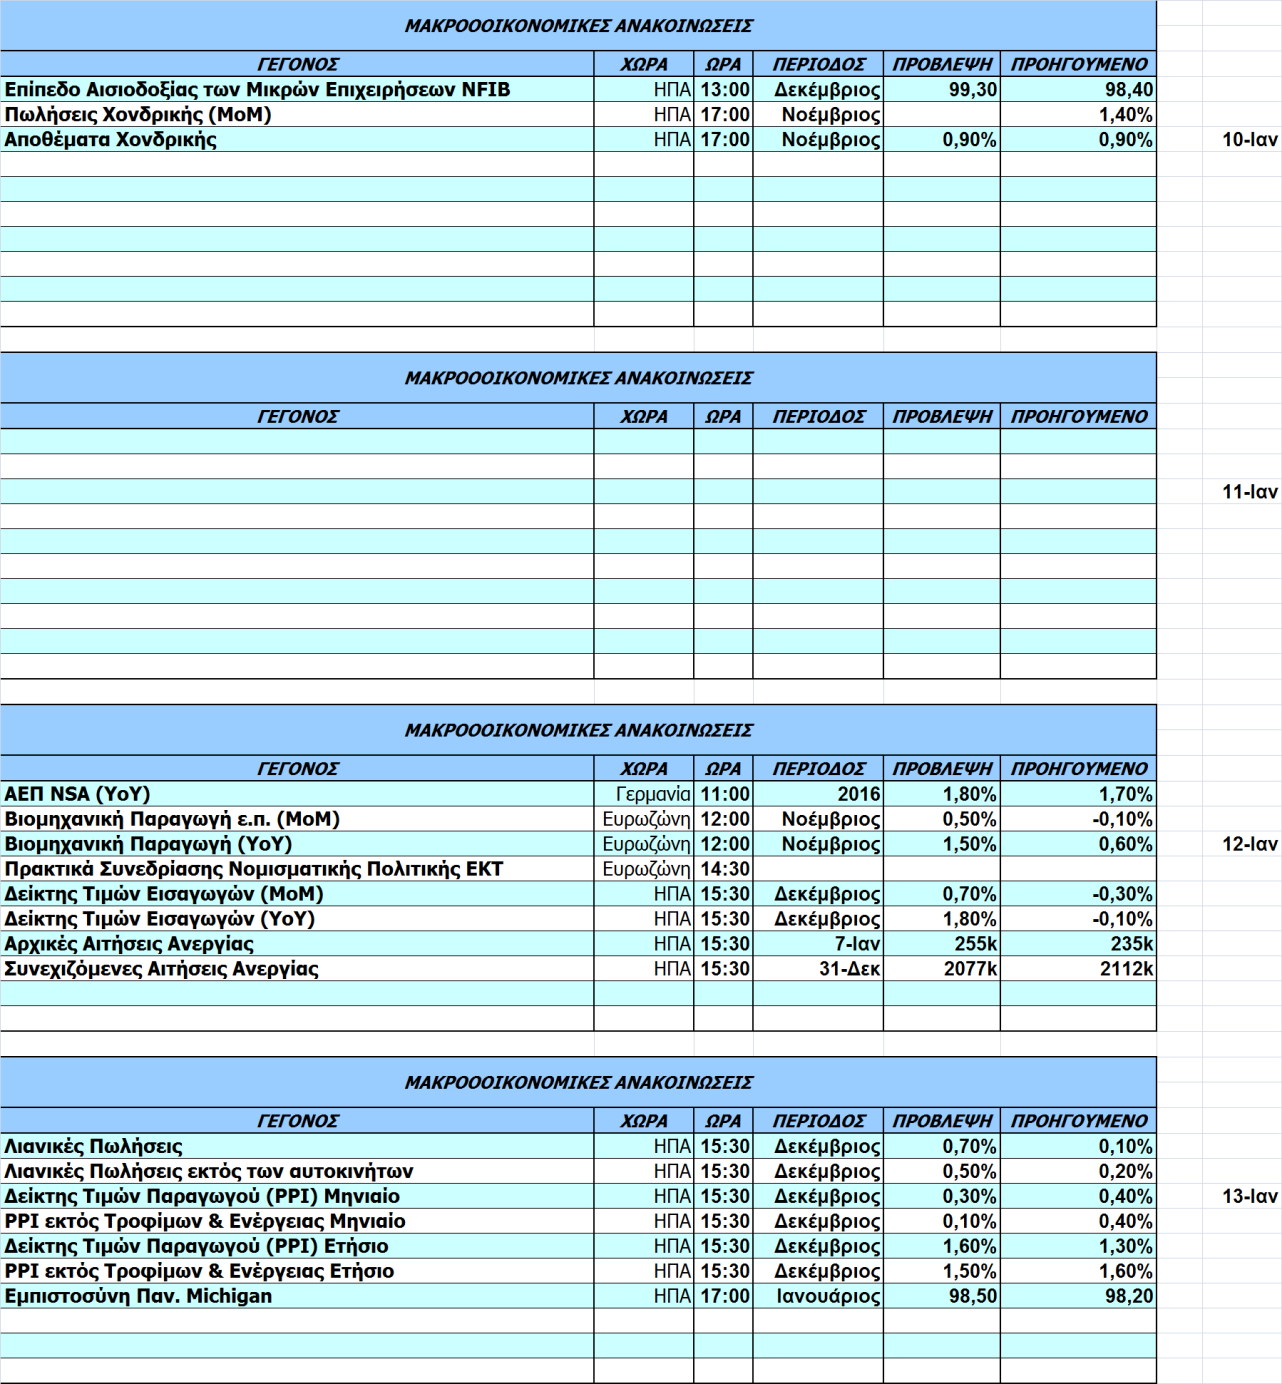Image resolution: width=1282 pixels, height=1384 pixels.
Task: Click the 'Συνεχιζόμενες Αιτήσεις Ανεργίας' event cell
Action: click(297, 969)
